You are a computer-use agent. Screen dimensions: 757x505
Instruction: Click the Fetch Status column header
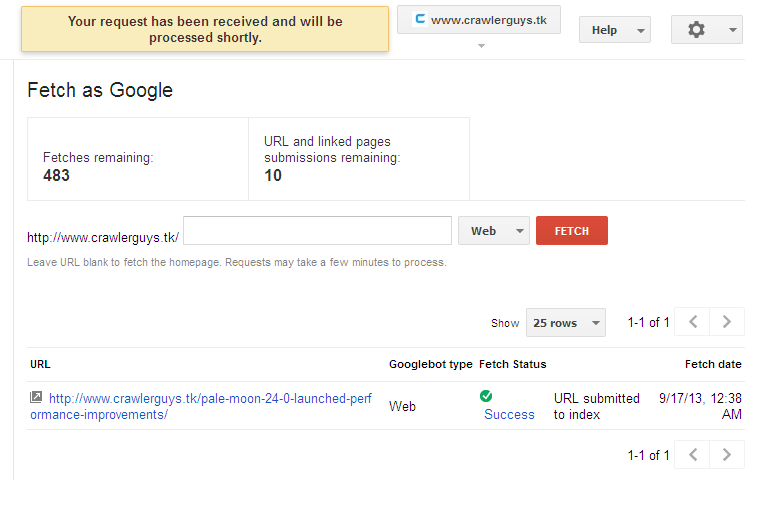(x=513, y=365)
